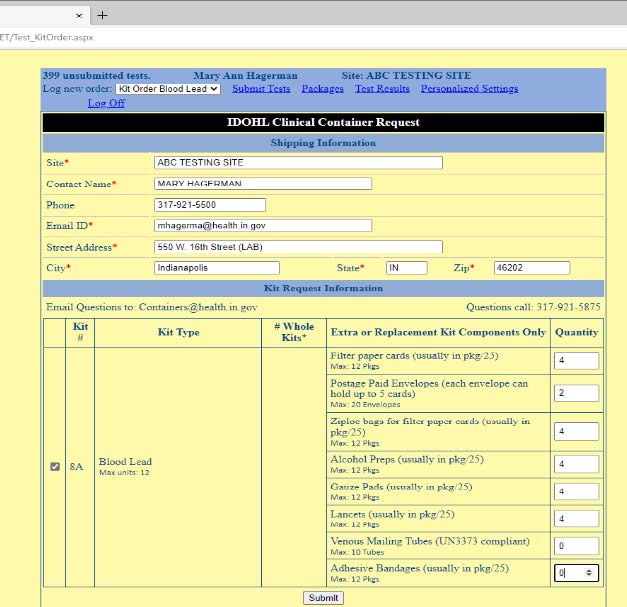Screen dimensions: 627x607
Task: Click the Adhesive Bandages quantity stepper arrows
Action: coord(590,573)
